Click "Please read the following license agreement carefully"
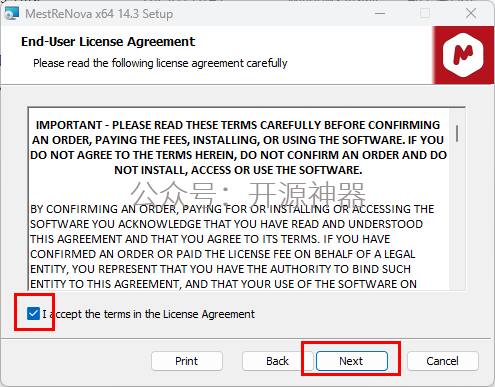495x387 pixels. (160, 63)
